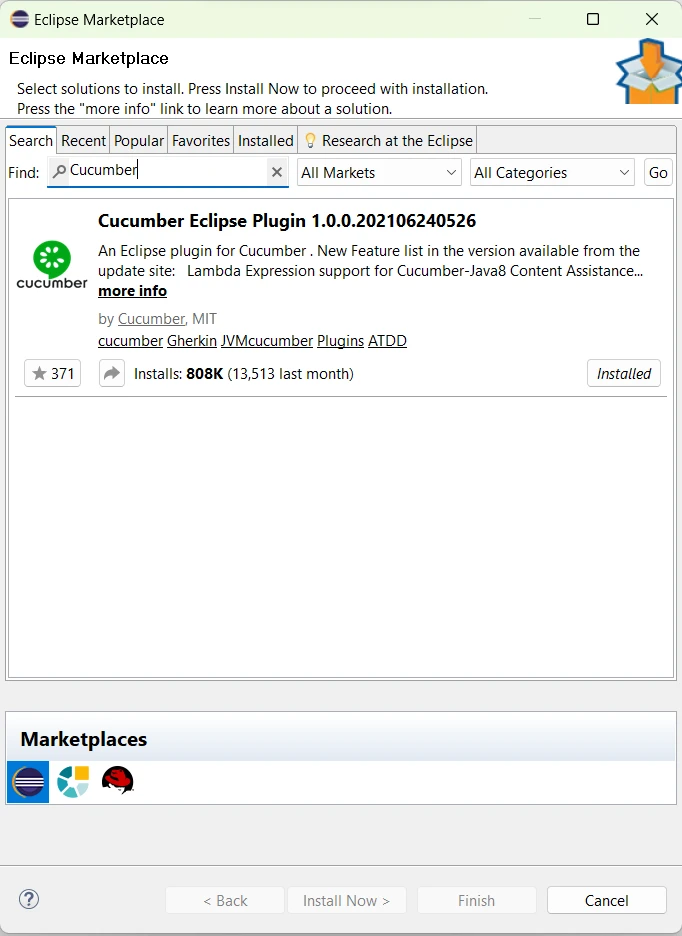Screen dimensions: 682x936
Task: Switch to the Popular tab
Action: [x=139, y=141]
